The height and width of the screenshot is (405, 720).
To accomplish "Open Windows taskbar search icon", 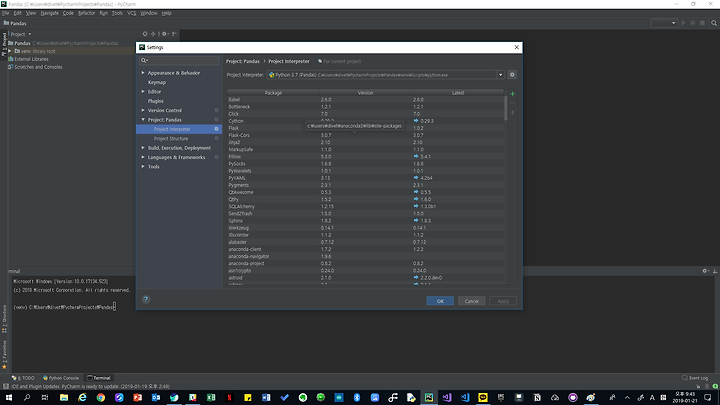I will 27,398.
